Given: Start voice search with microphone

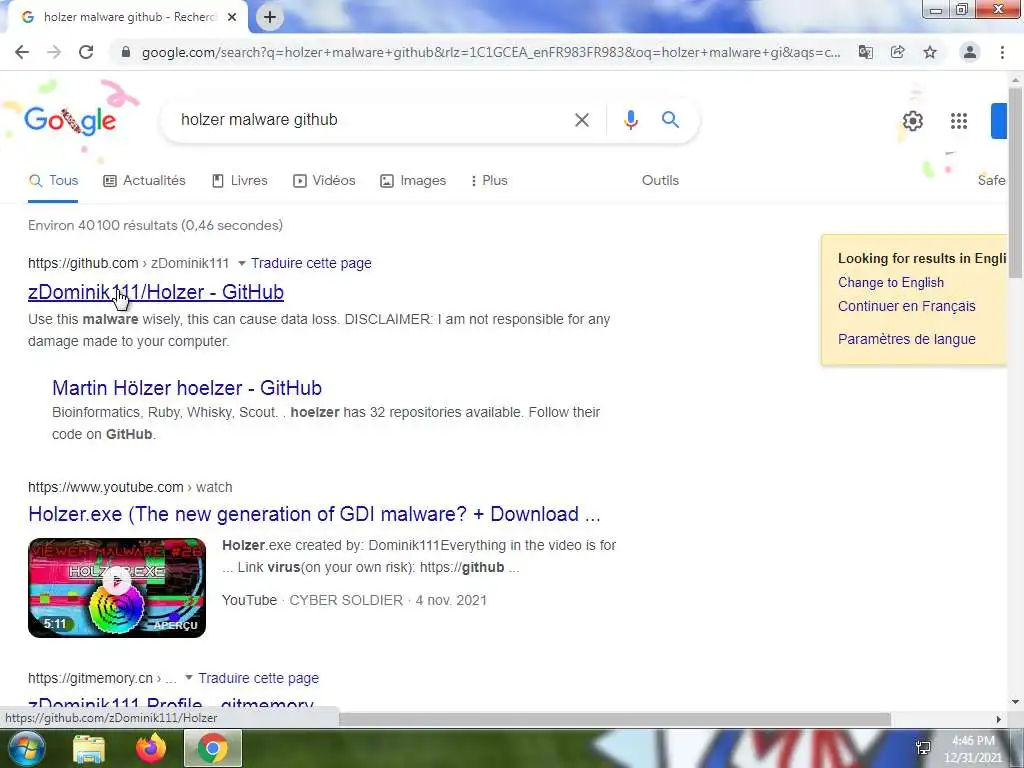Looking at the screenshot, I should click(x=631, y=120).
